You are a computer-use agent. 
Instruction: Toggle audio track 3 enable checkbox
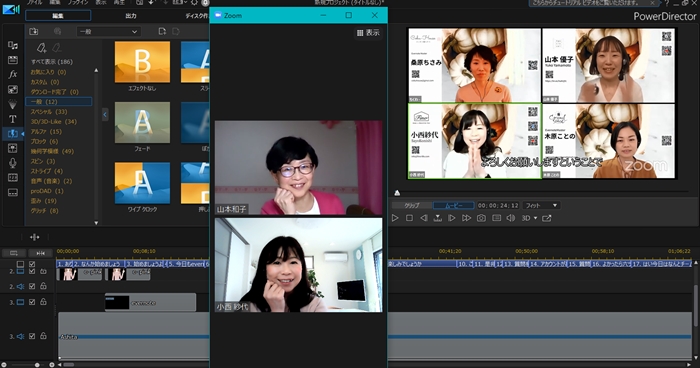(x=32, y=336)
